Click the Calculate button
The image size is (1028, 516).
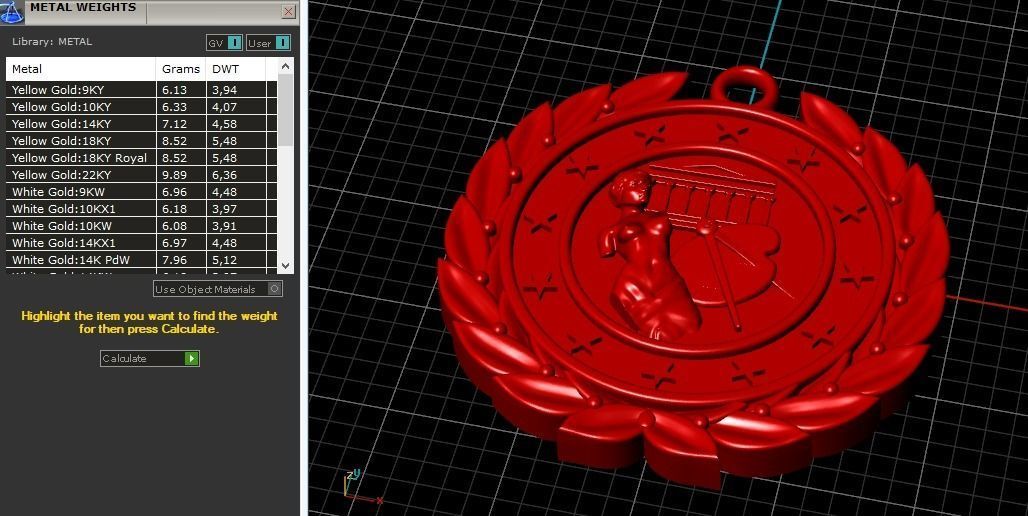click(x=149, y=358)
